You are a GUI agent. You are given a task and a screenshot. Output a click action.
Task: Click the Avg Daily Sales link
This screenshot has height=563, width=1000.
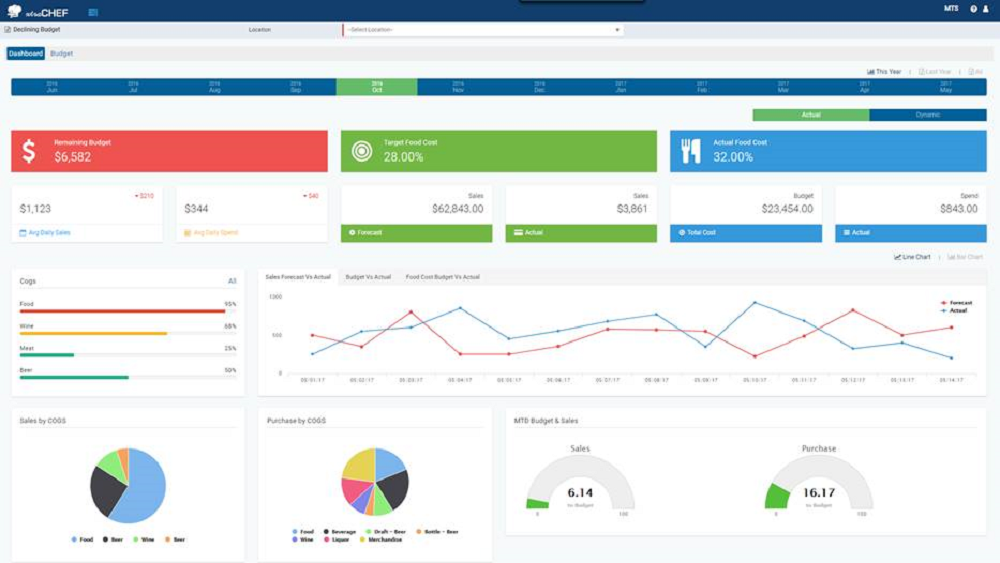click(50, 233)
